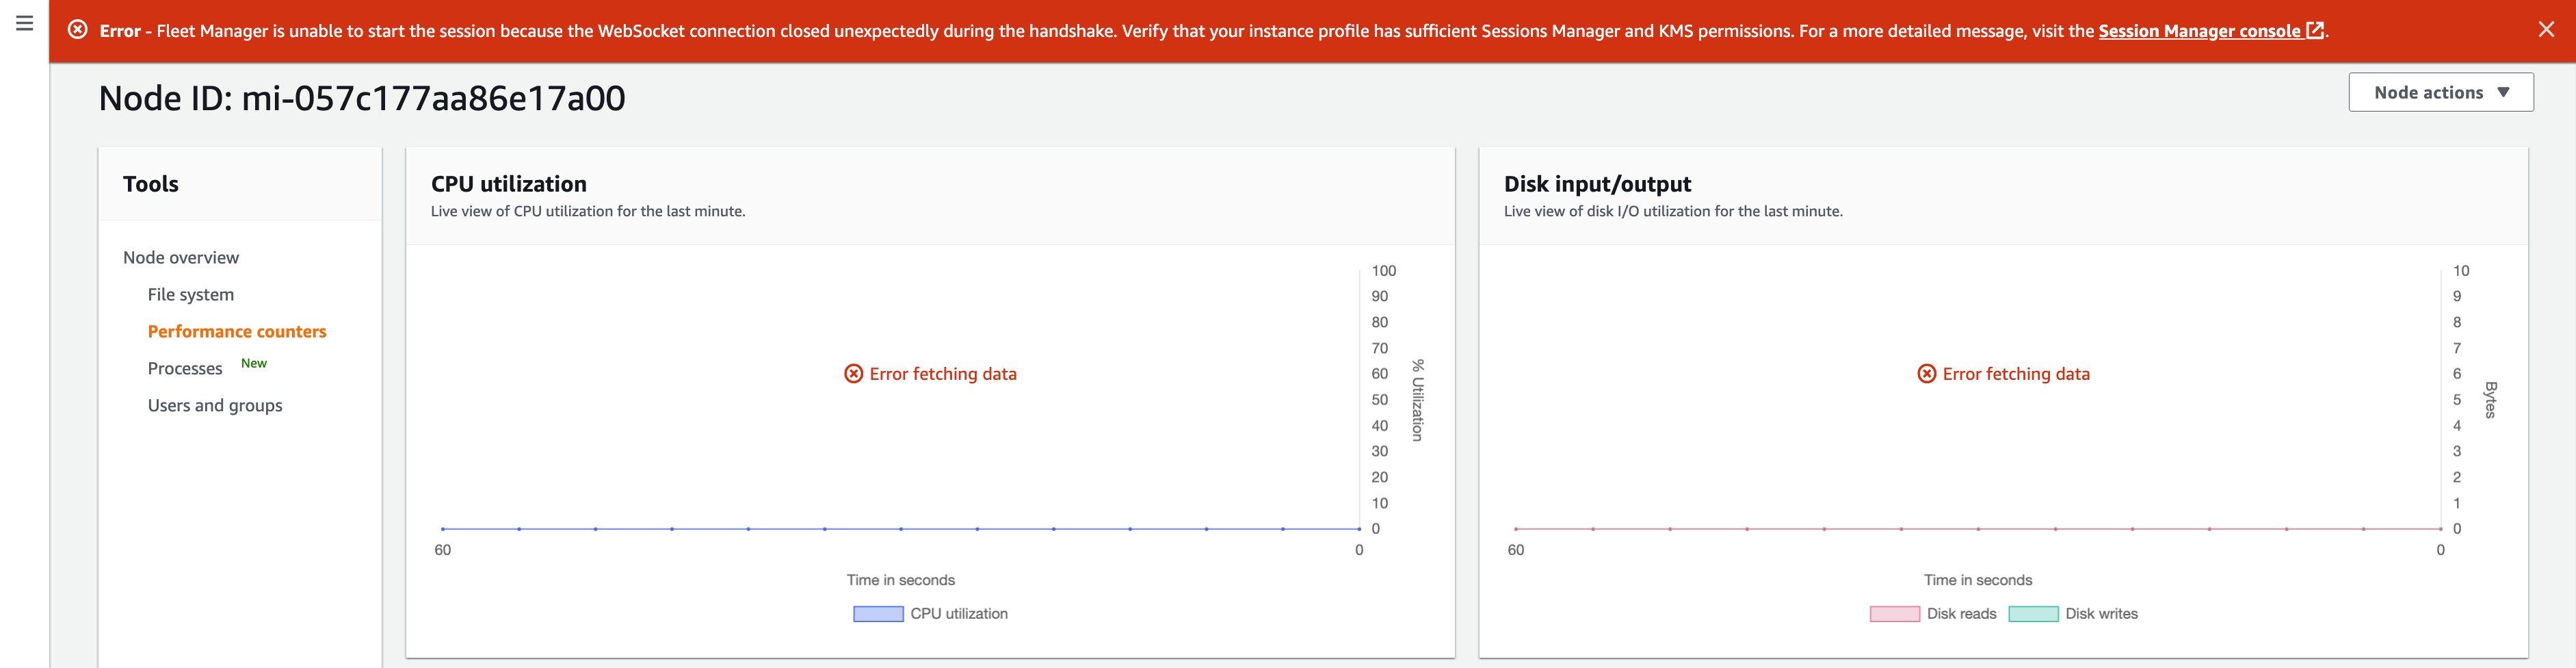The image size is (2576, 668).
Task: Open the Processes tool
Action: 185,368
